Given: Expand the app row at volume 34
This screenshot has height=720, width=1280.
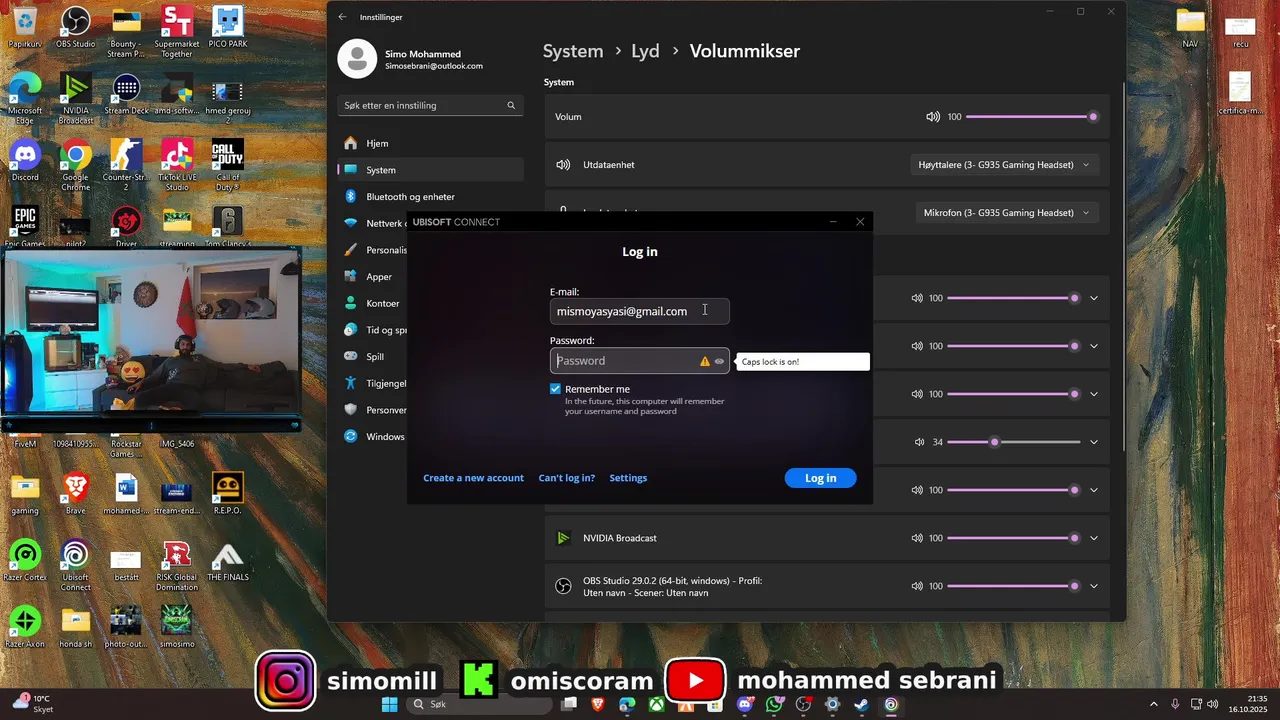Looking at the screenshot, I should (1094, 442).
